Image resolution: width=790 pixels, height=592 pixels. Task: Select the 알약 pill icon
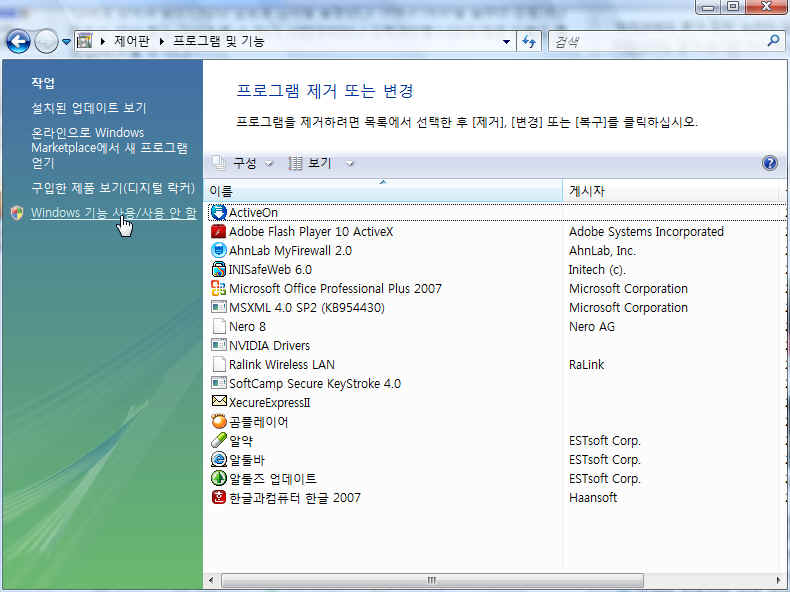click(218, 440)
